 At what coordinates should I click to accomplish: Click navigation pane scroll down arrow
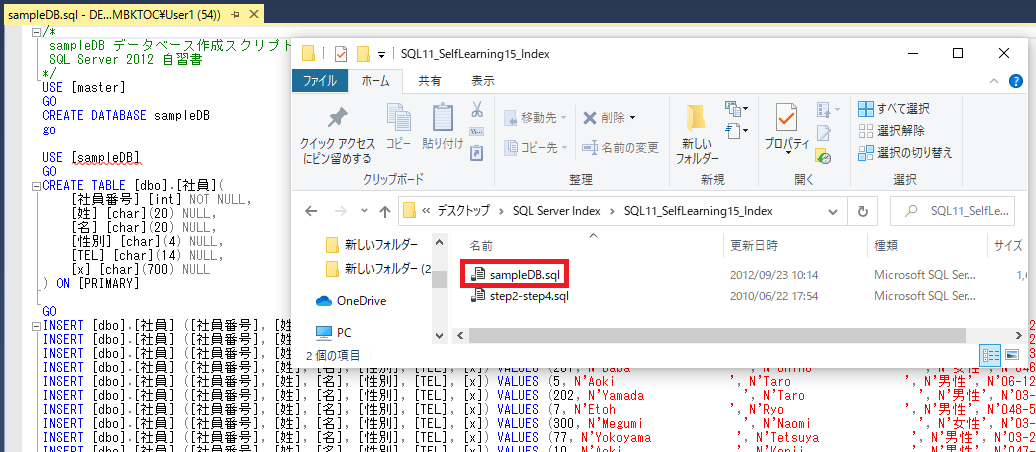click(x=440, y=335)
